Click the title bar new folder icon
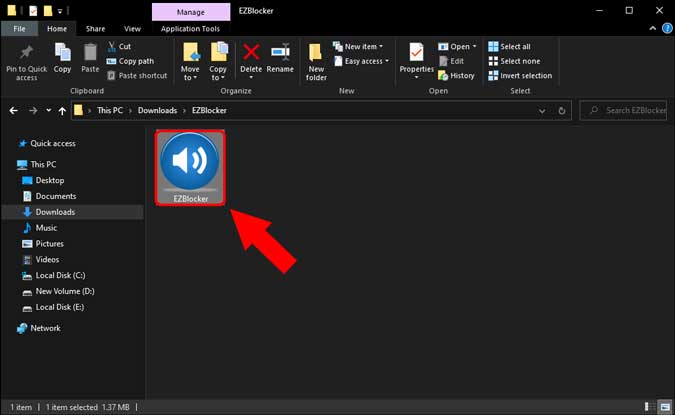Image resolution: width=675 pixels, height=415 pixels. [48, 11]
